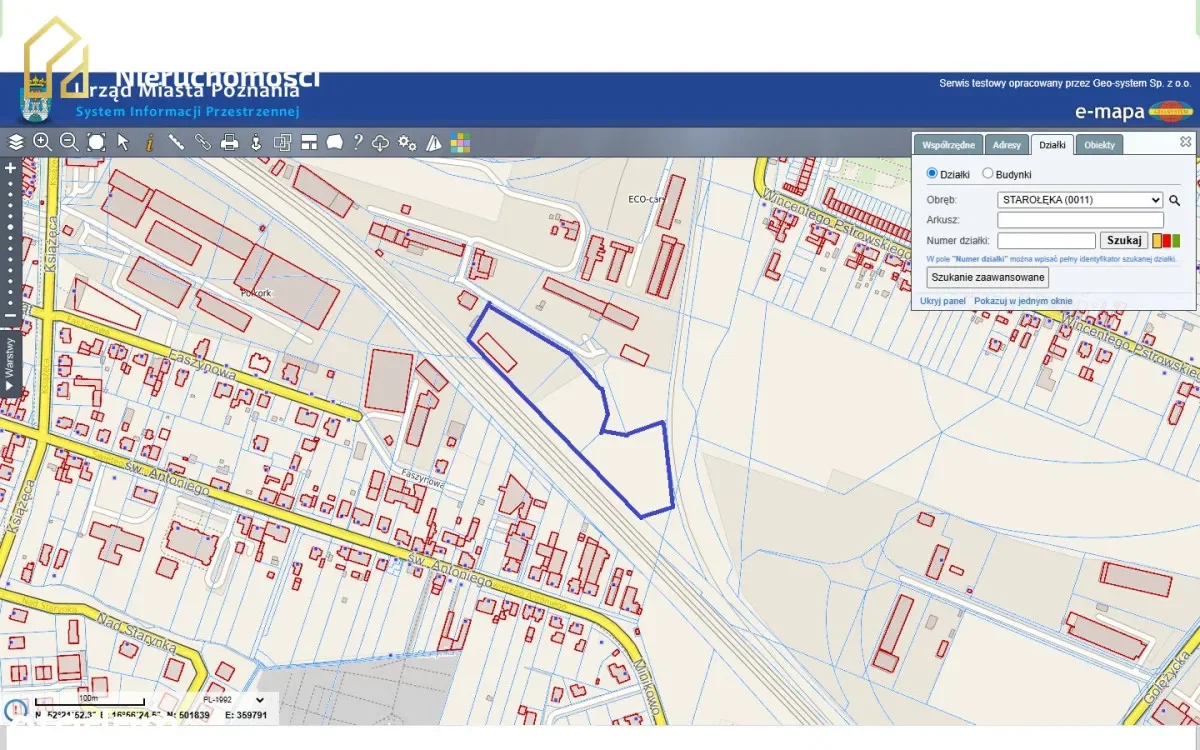Click the Numer działki input field
The height and width of the screenshot is (750, 1200).
coord(1046,241)
